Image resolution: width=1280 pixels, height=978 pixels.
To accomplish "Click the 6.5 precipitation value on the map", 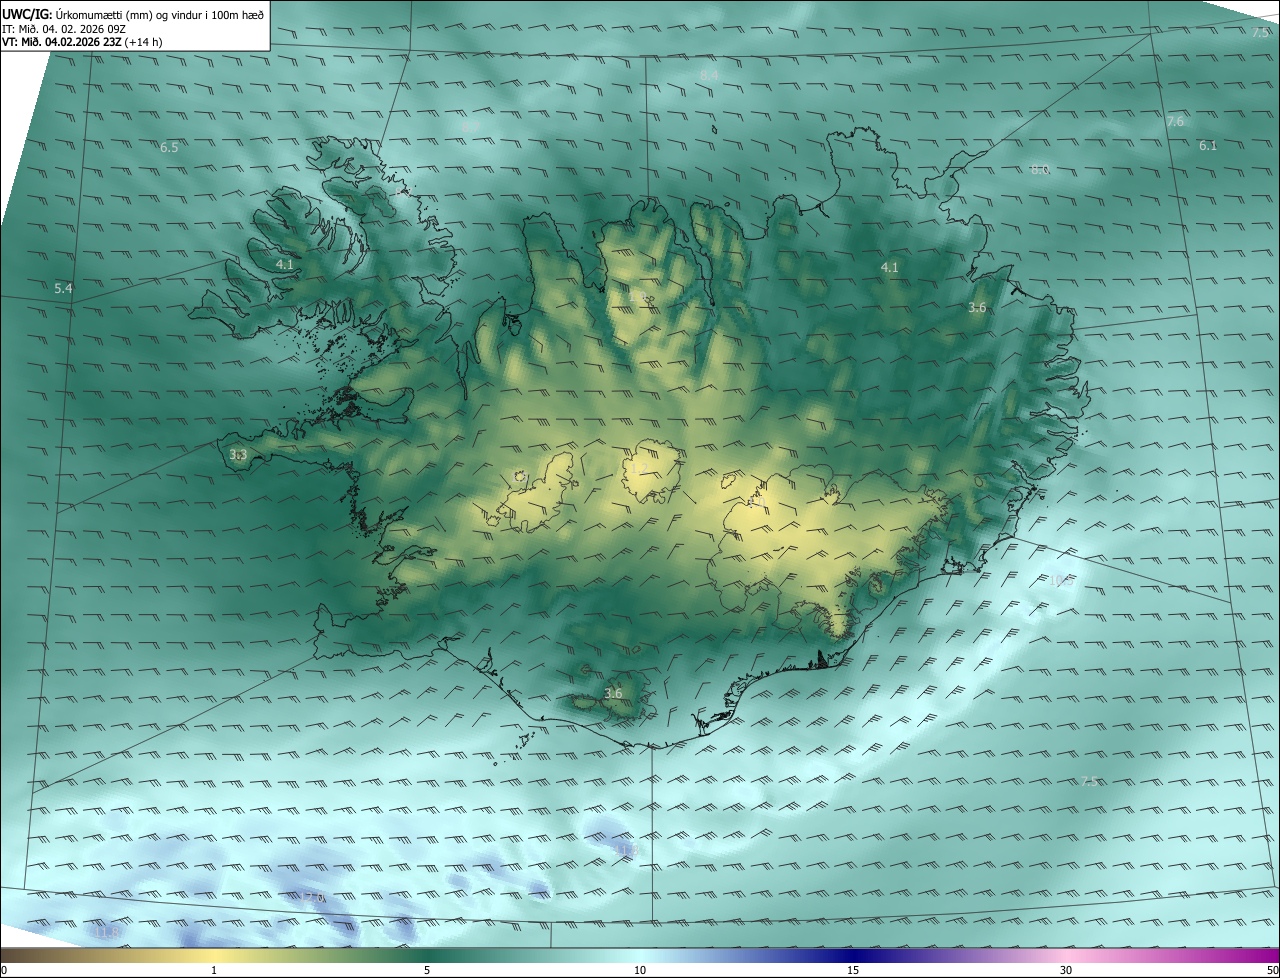I will click(x=169, y=148).
